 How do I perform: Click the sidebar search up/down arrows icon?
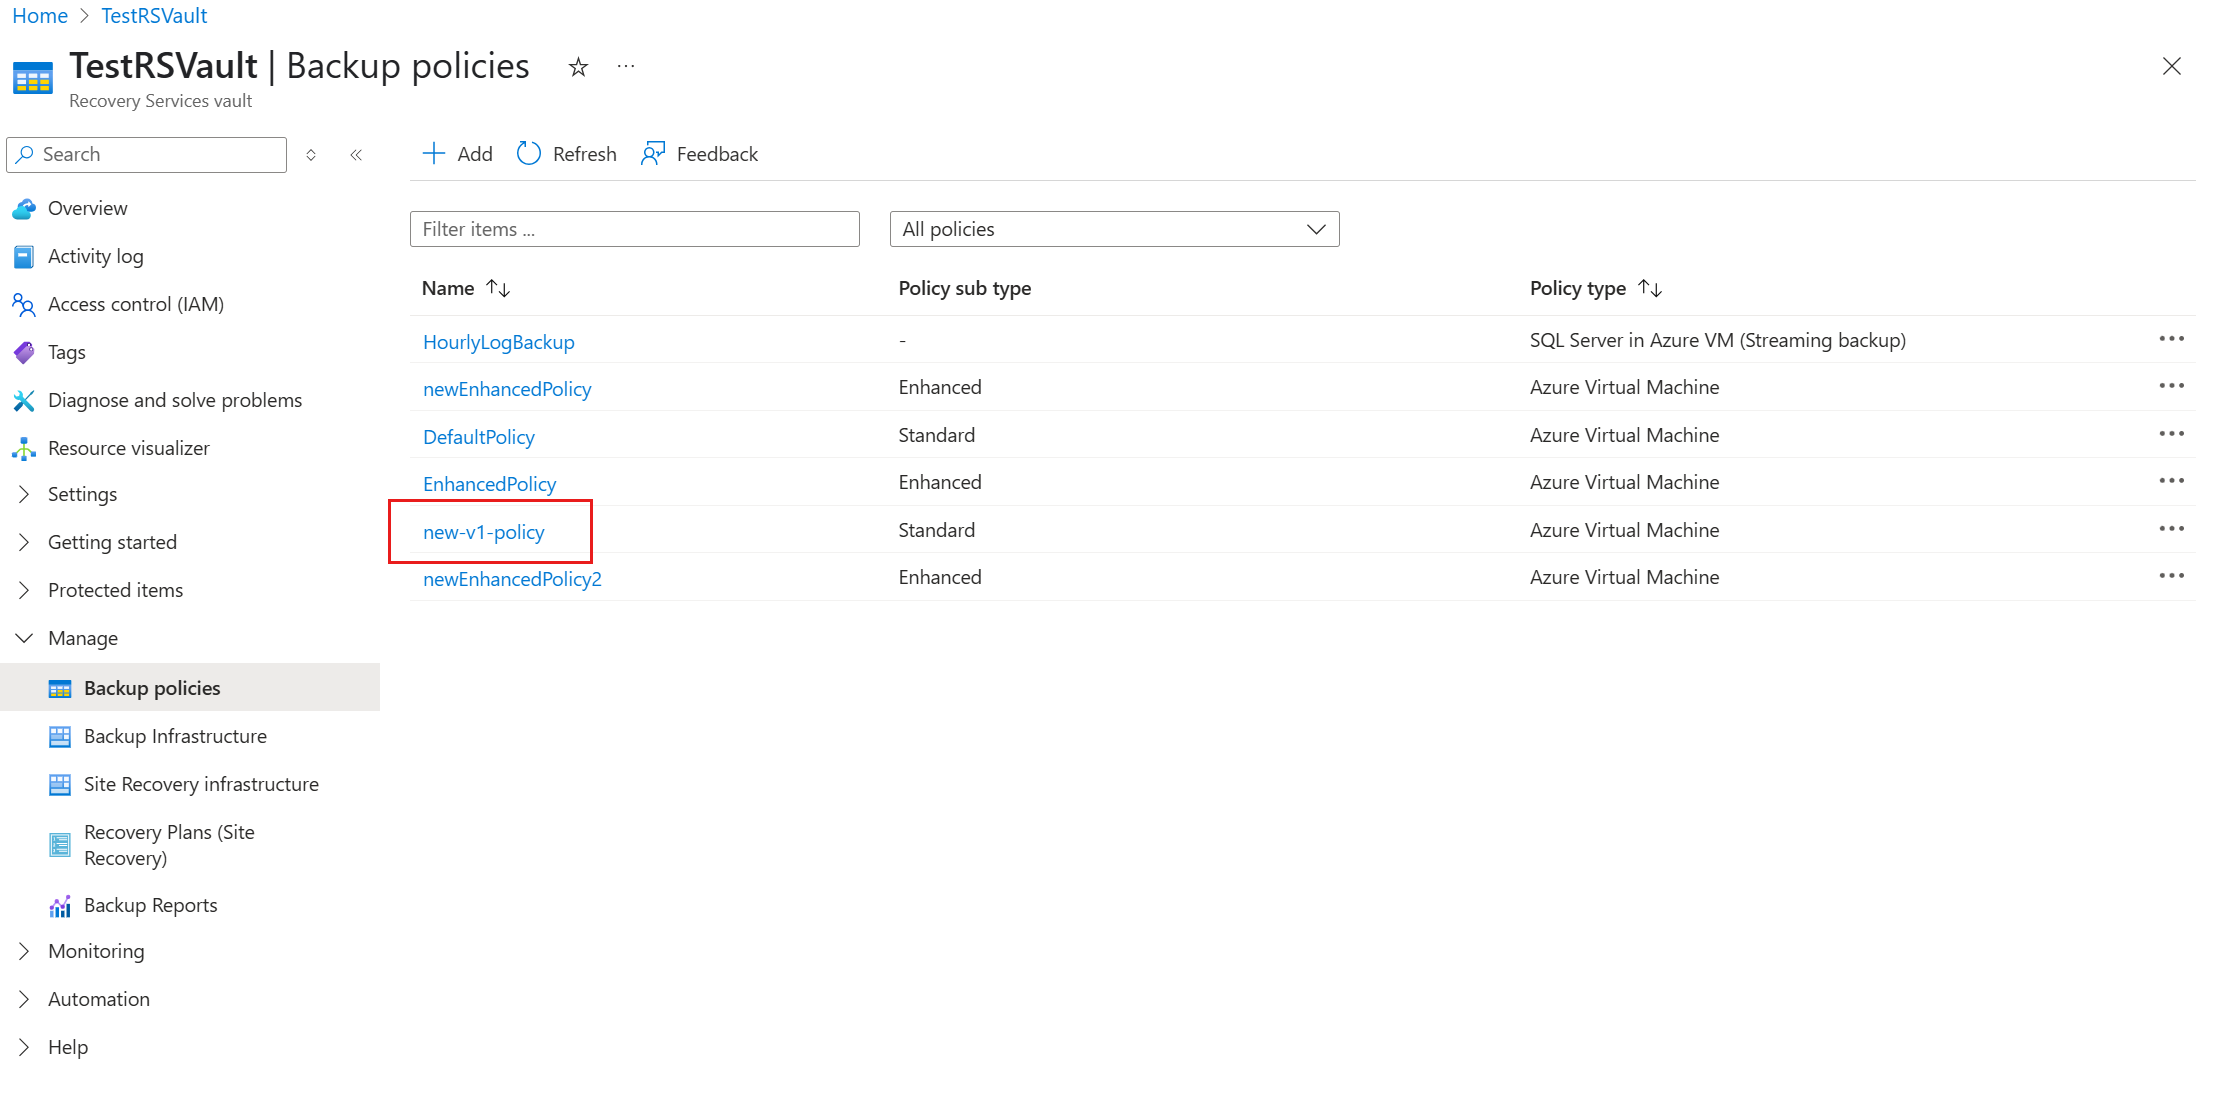coord(311,155)
